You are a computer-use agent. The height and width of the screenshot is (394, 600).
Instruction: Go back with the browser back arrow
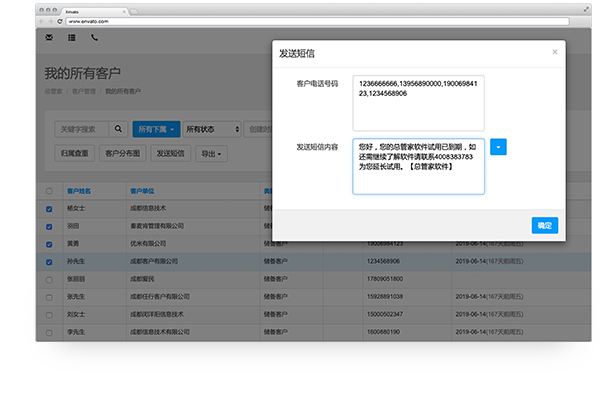click(42, 21)
